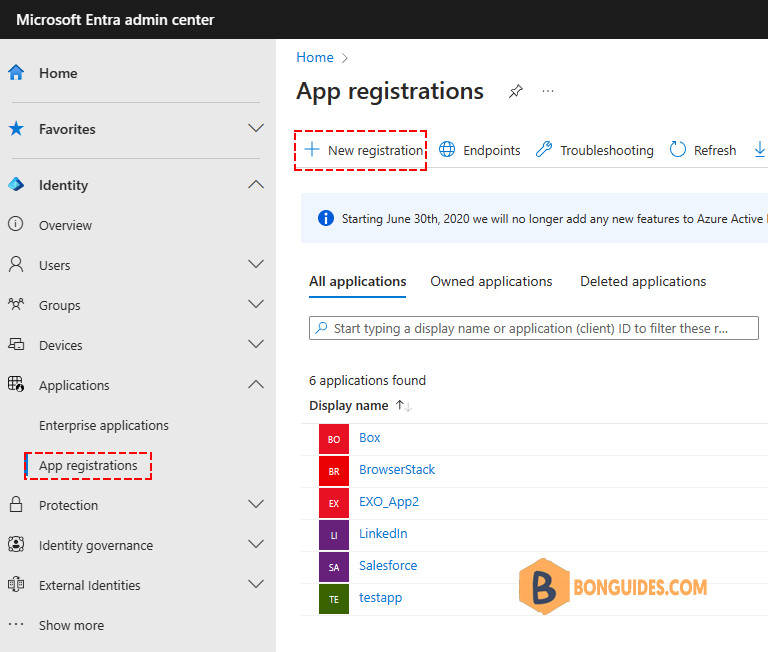Click the Groups people icon
The width and height of the screenshot is (768, 652).
point(16,304)
